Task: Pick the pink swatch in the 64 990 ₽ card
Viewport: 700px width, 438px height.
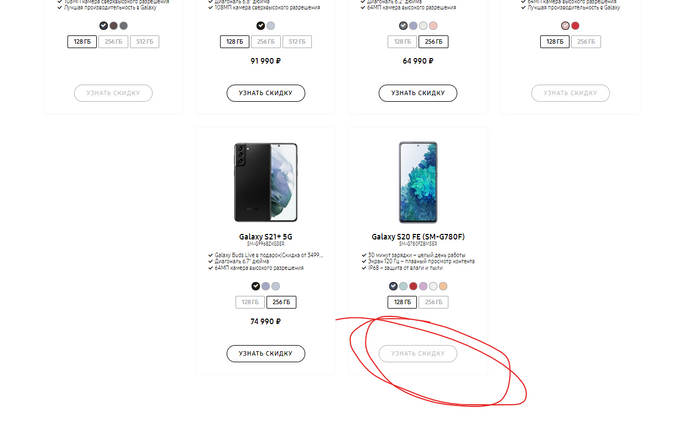Action: point(433,26)
